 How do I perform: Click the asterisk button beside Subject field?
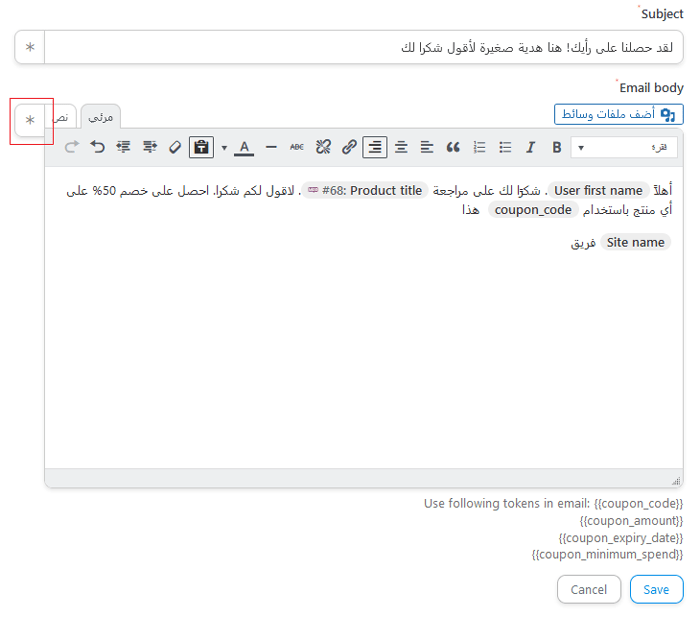click(x=30, y=47)
